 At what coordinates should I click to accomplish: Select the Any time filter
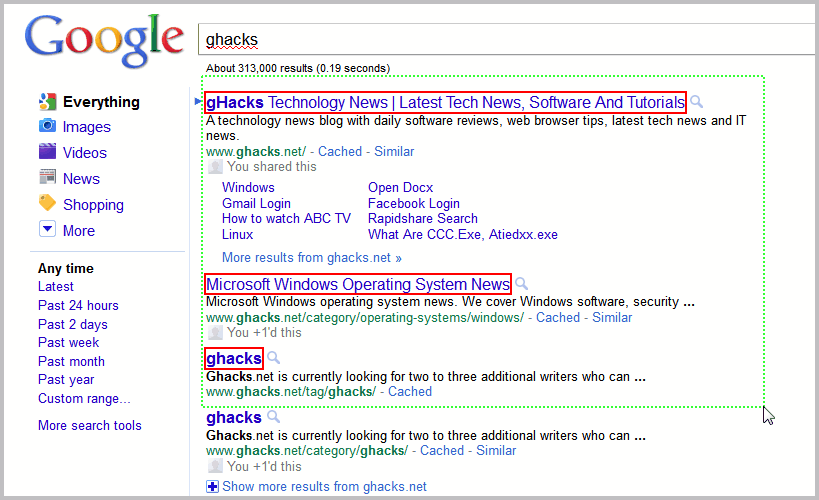coord(66,268)
